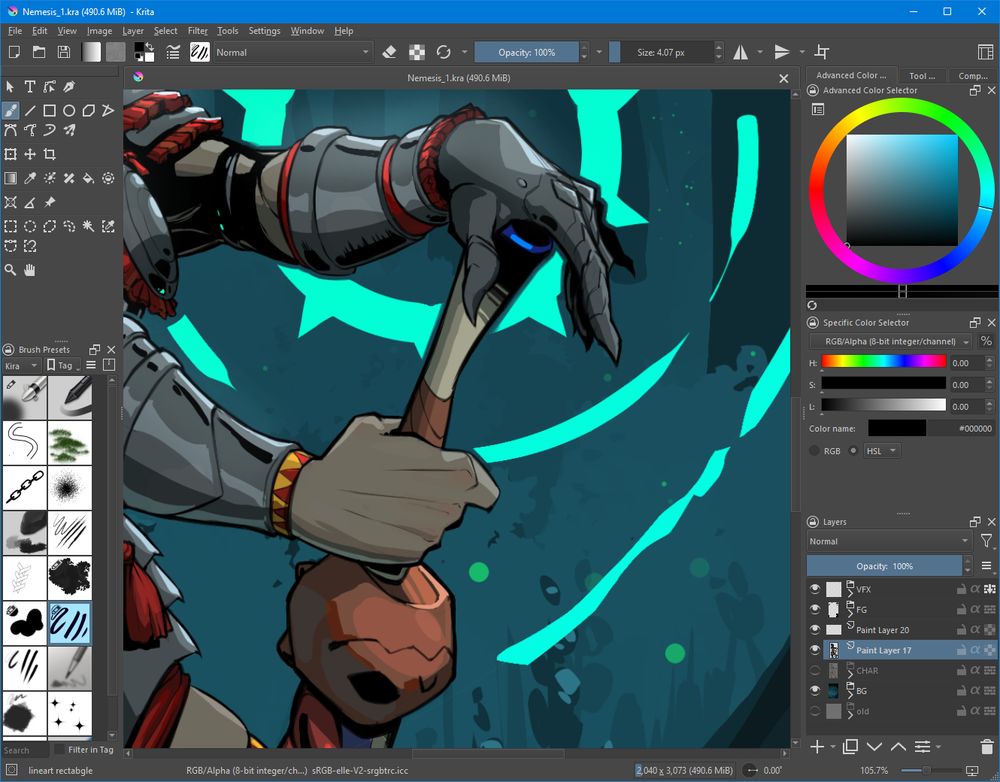The width and height of the screenshot is (1000, 782).
Task: Click the horizontal mirror tool icon
Action: 741,52
